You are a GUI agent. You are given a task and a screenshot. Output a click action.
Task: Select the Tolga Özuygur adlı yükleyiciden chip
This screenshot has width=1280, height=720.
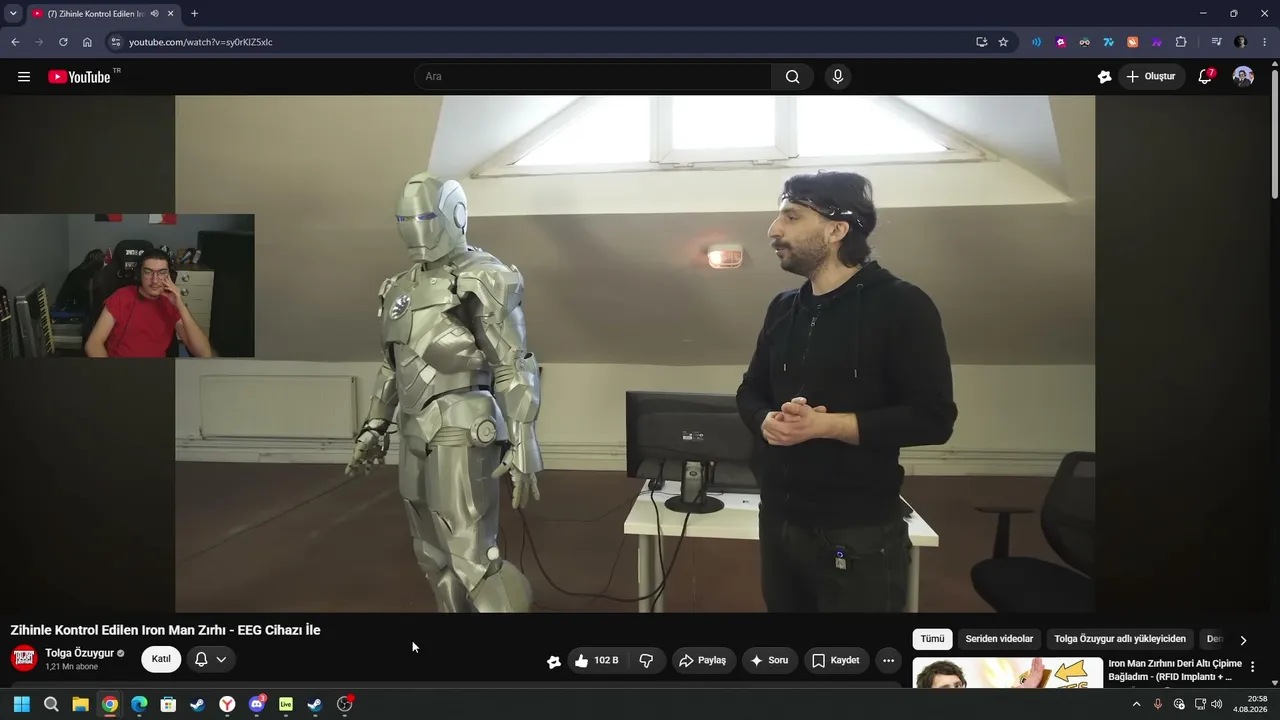click(1120, 639)
